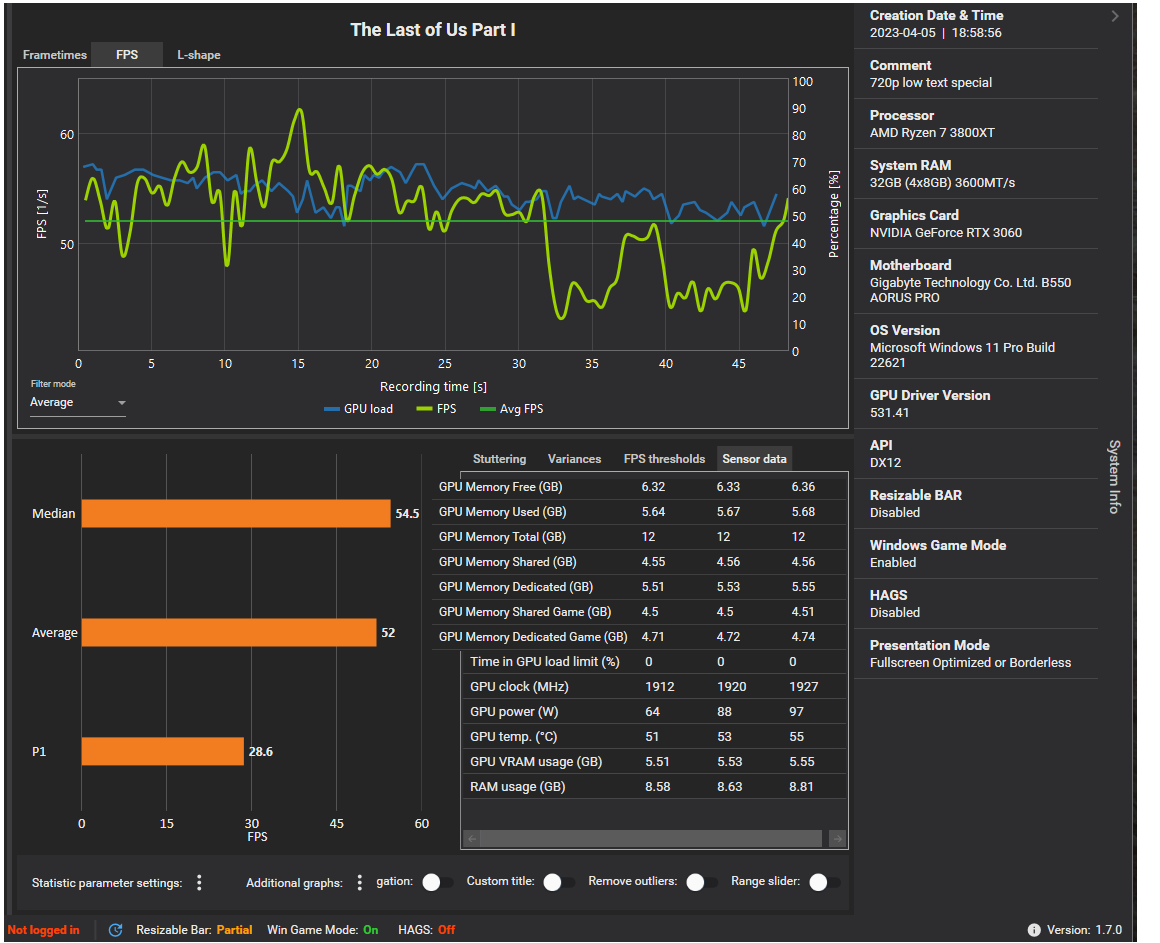
Task: Open the Variances tab
Action: 574,459
